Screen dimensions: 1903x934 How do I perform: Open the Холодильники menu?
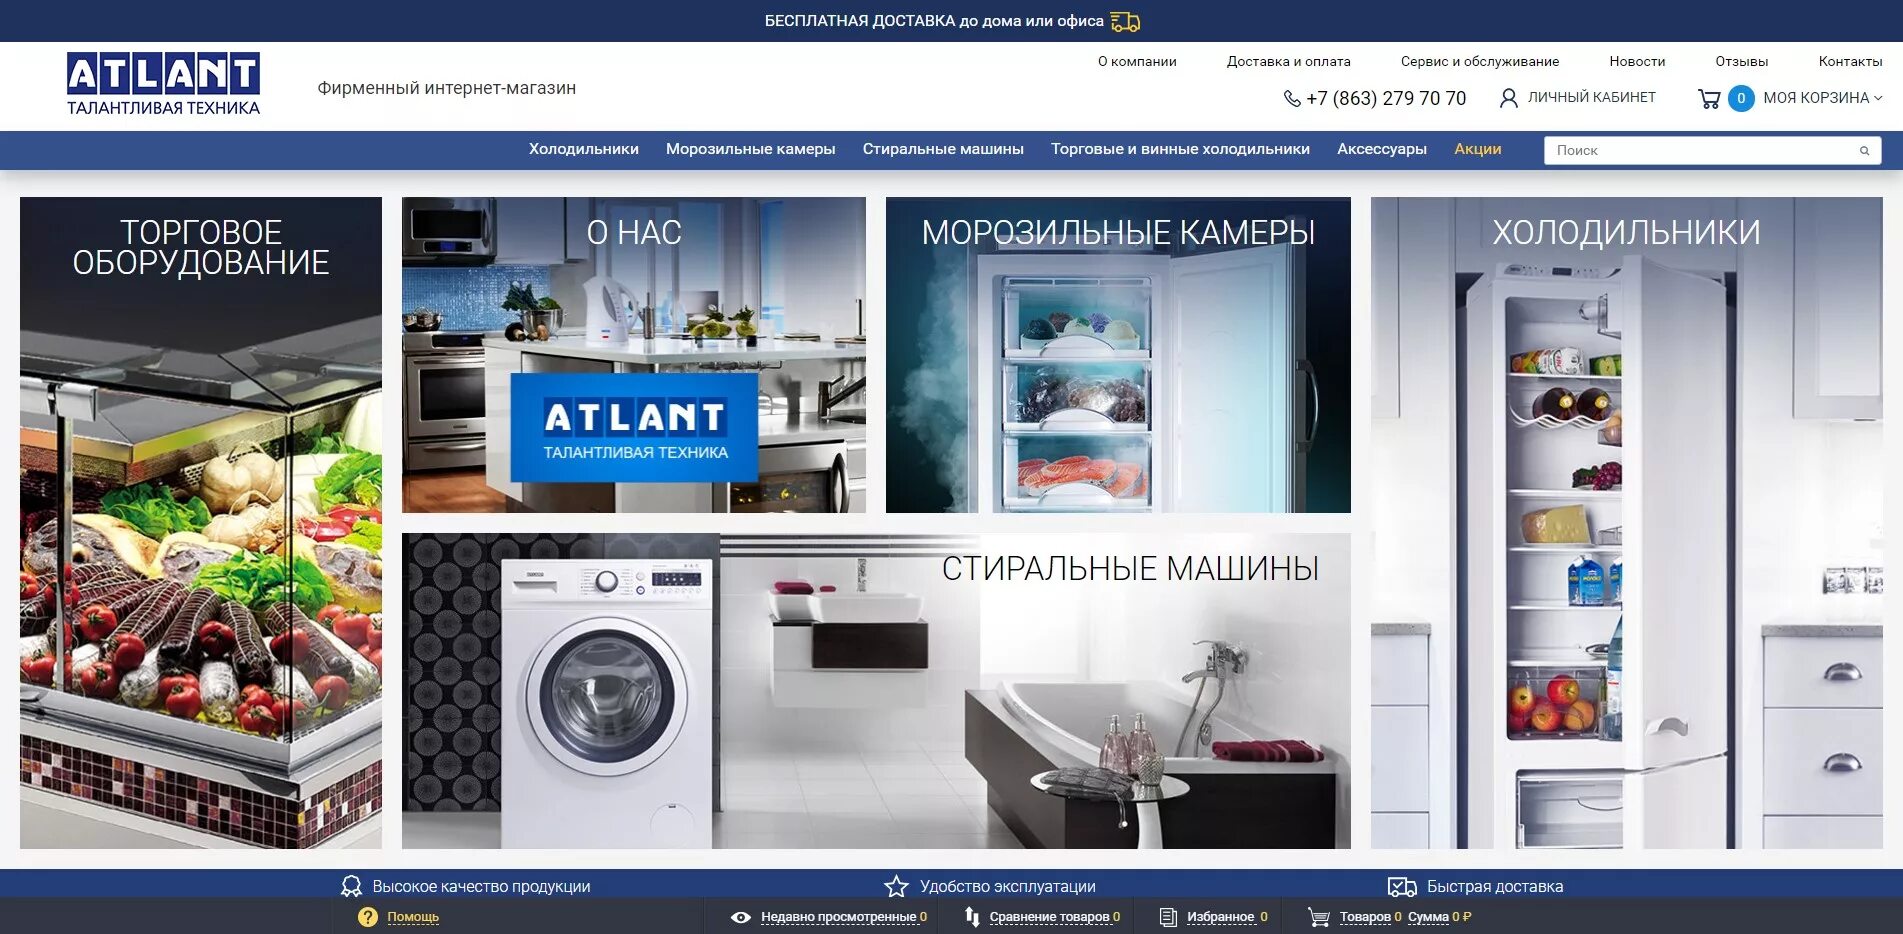coord(584,149)
